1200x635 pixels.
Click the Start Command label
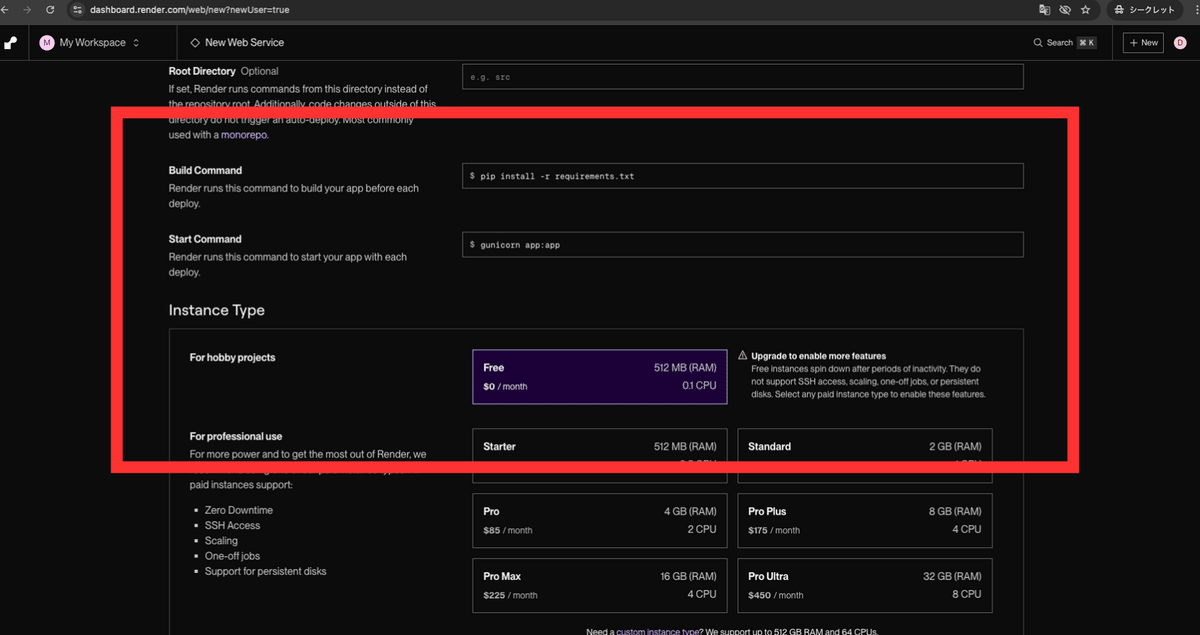205,239
